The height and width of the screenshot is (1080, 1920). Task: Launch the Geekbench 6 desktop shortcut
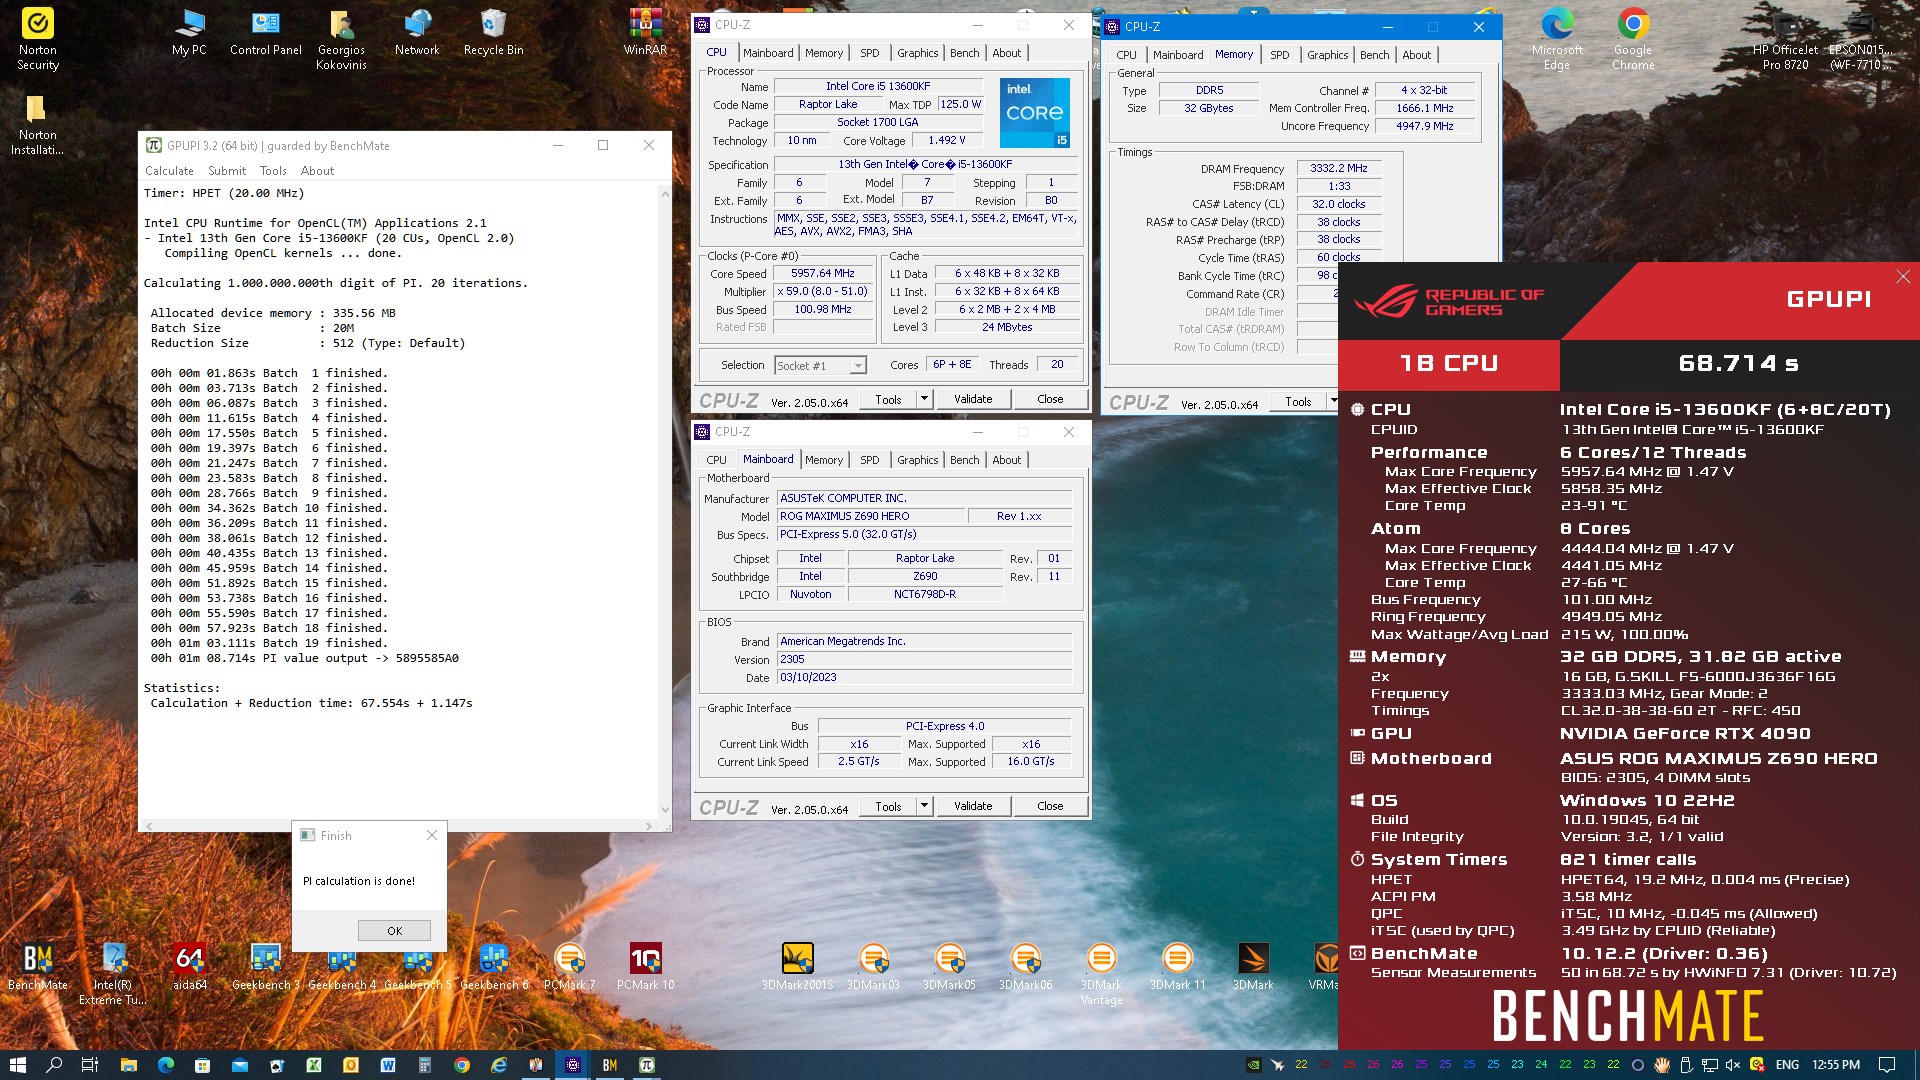pyautogui.click(x=493, y=966)
